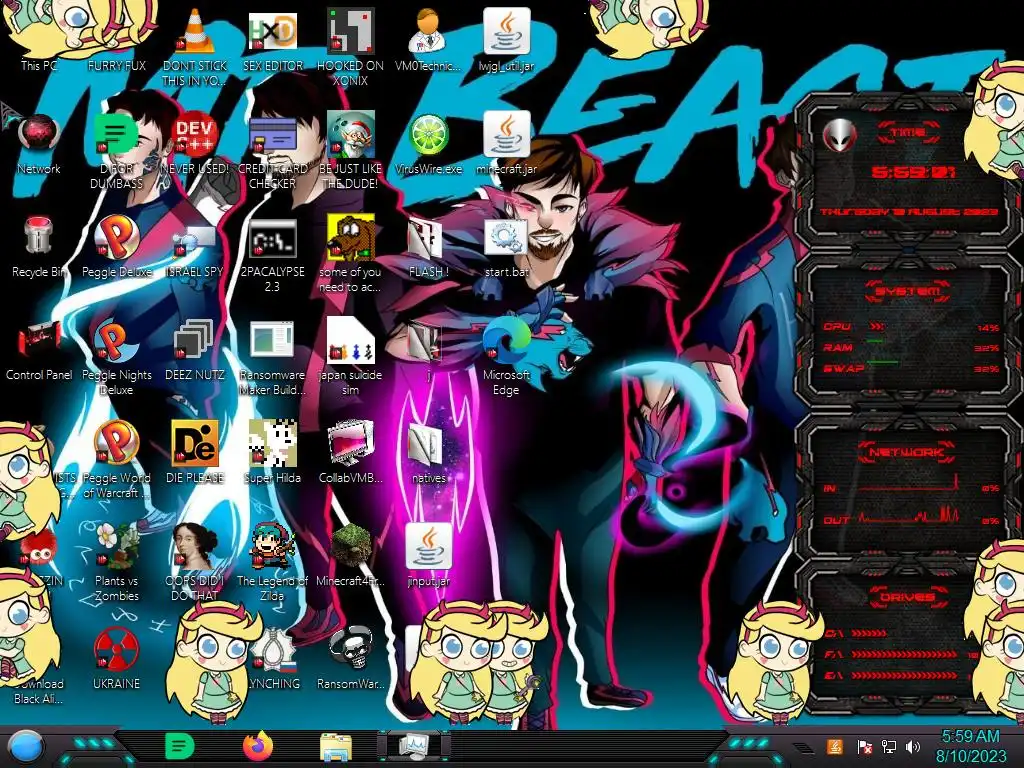Screen dimensions: 1024x768
Task: Switch to the active monitor app on taskbar
Action: 413,747
